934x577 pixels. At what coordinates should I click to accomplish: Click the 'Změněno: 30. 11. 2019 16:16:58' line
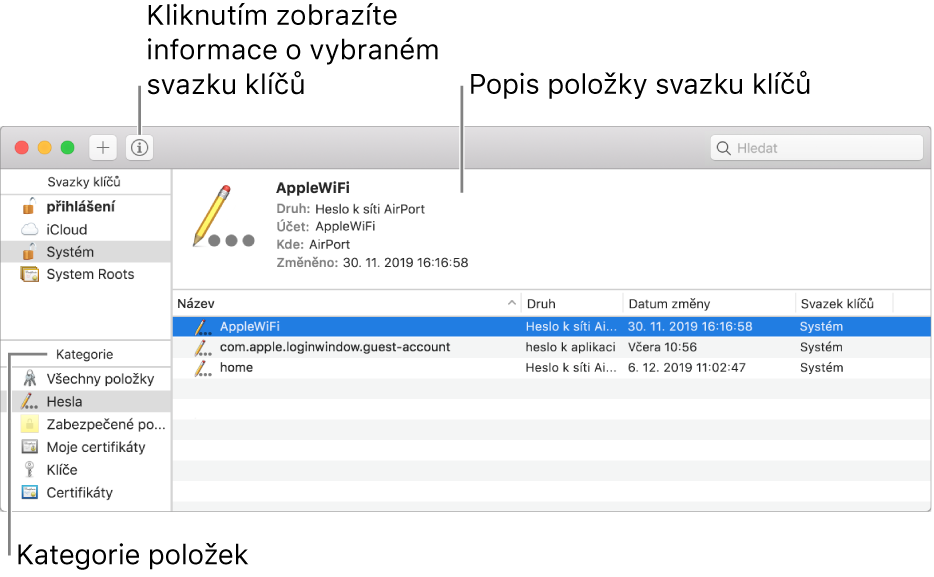coord(372,263)
